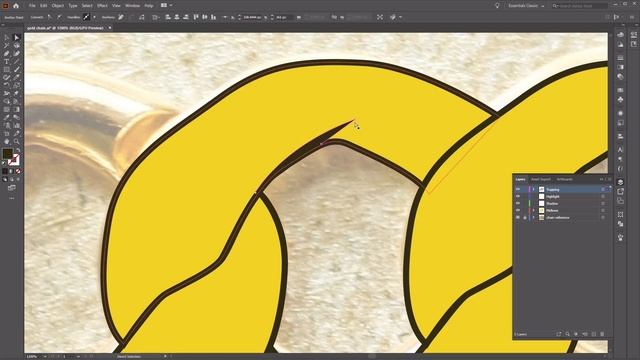The height and width of the screenshot is (360, 640).
Task: Select the Zoom tool
Action: point(17,142)
